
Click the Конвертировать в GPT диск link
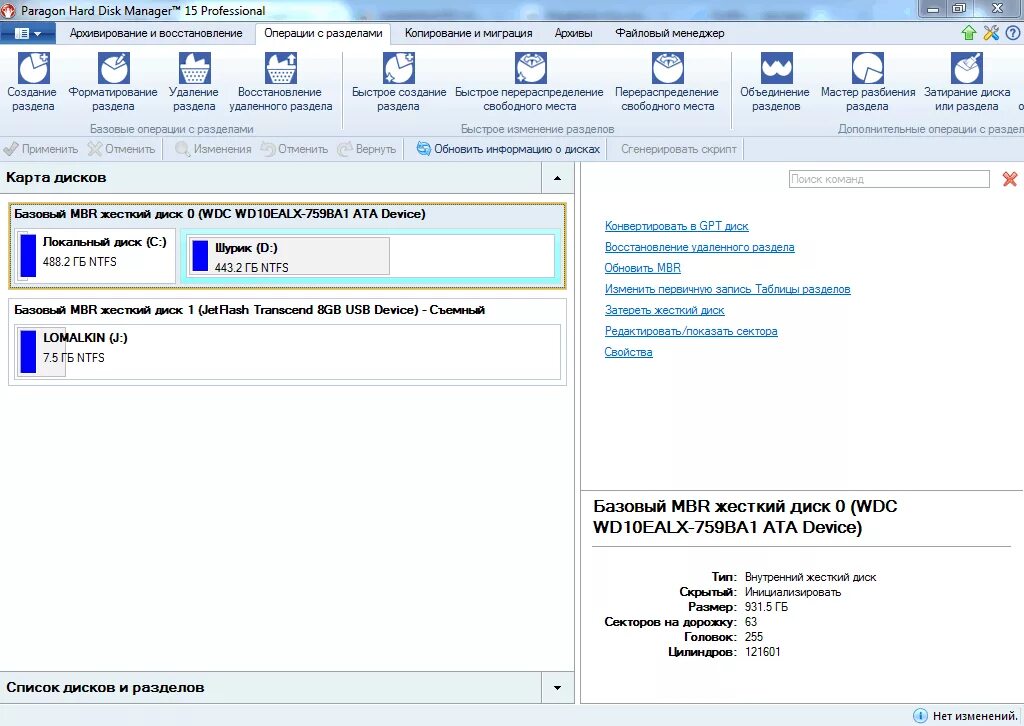tap(677, 226)
